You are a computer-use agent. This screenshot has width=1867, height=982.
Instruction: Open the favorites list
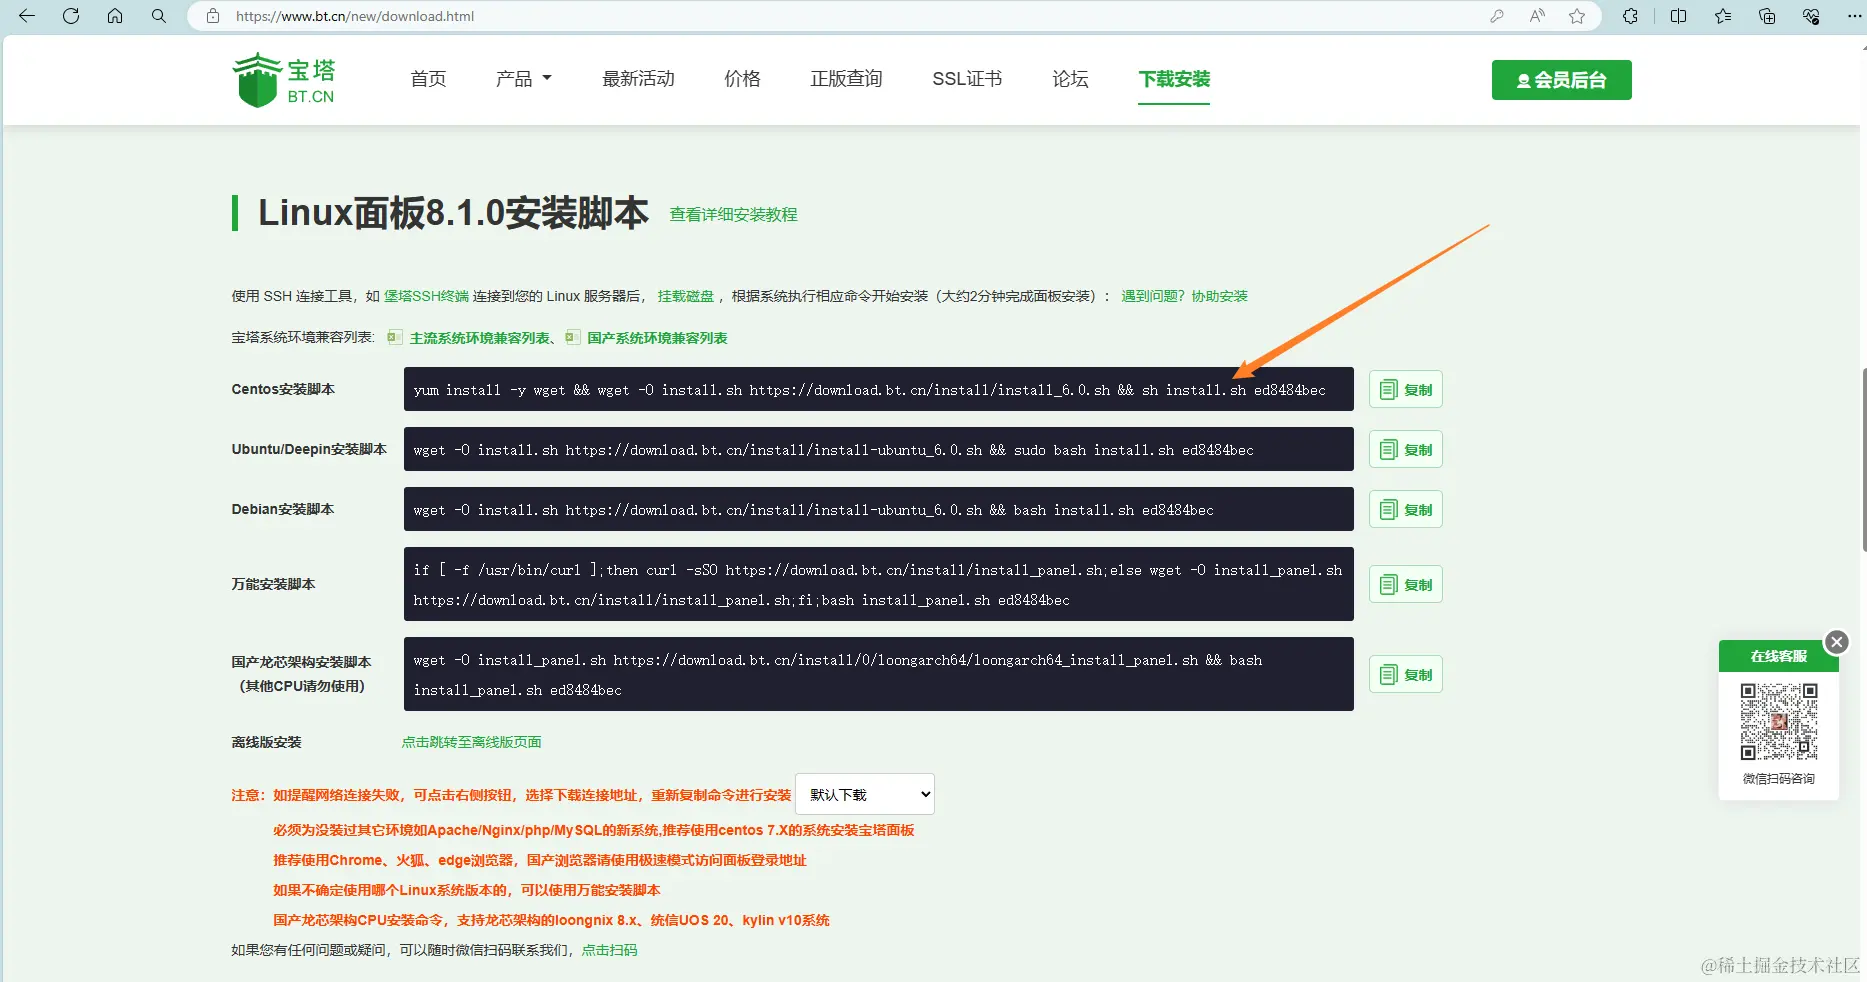click(x=1723, y=16)
